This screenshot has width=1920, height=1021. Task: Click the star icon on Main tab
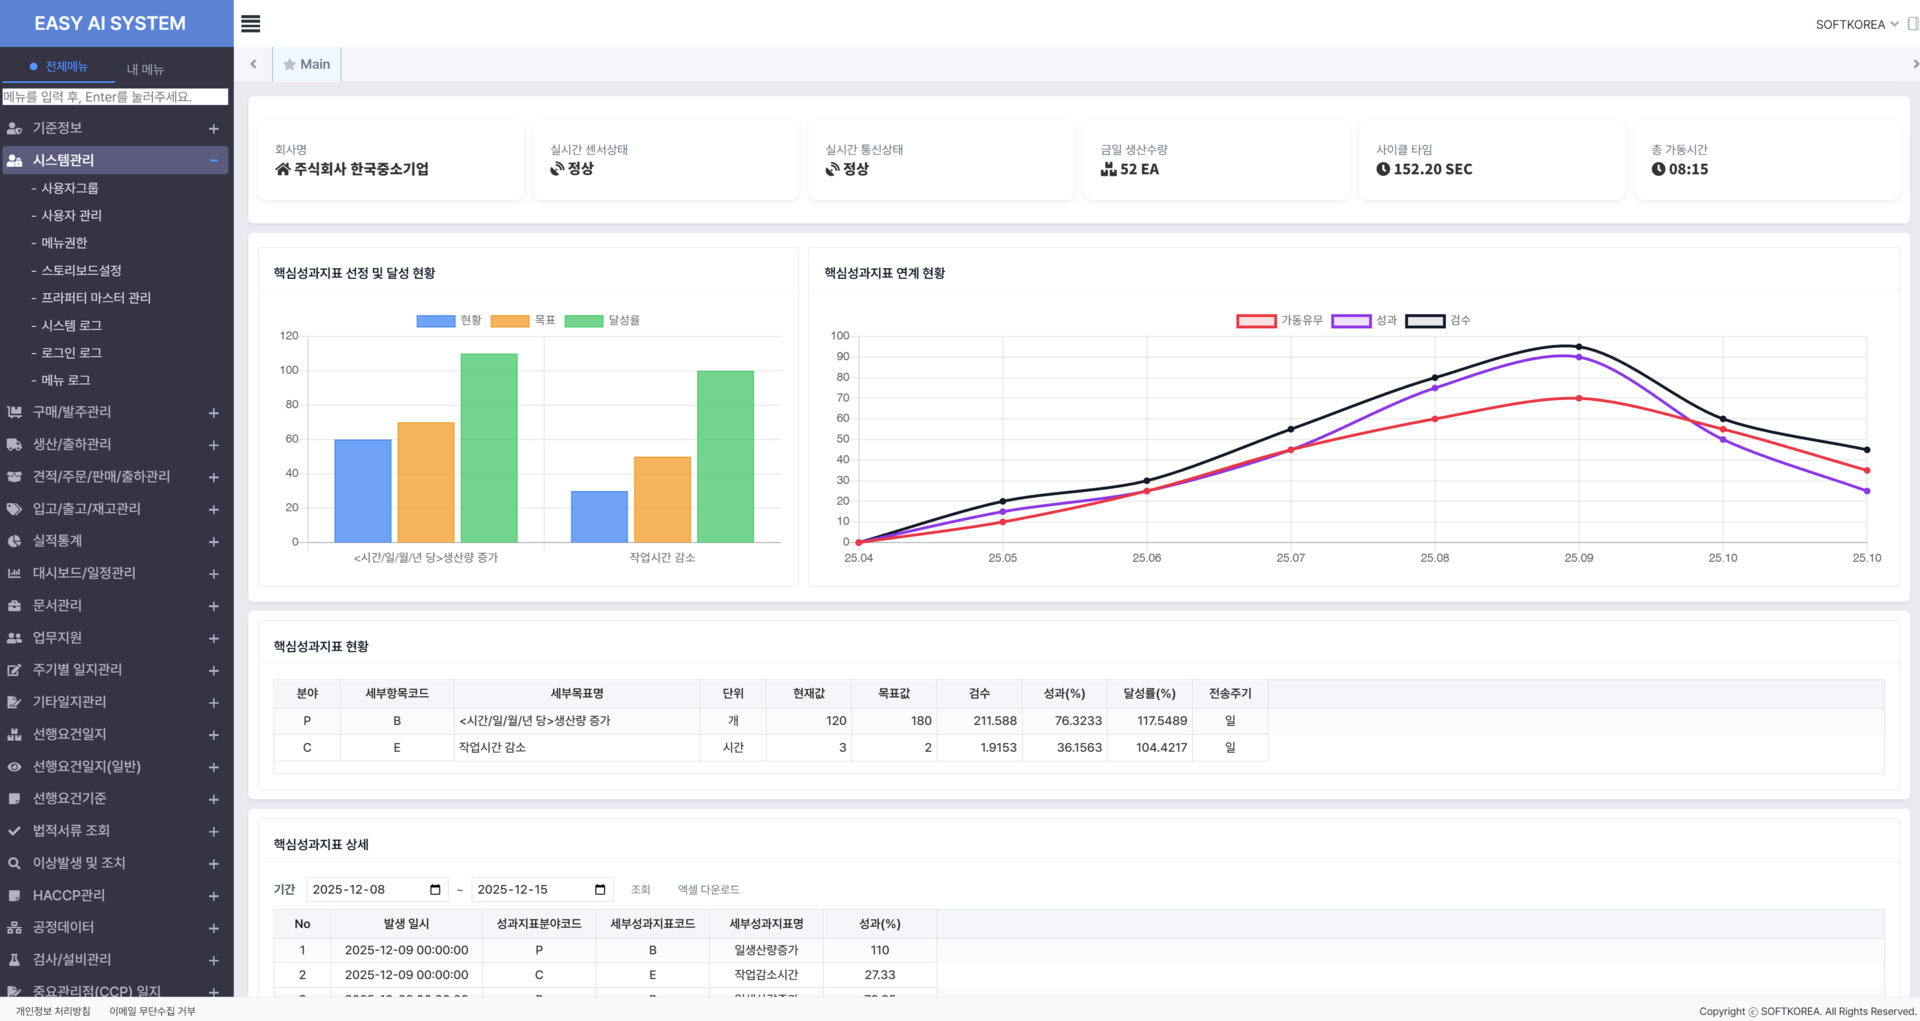point(289,64)
